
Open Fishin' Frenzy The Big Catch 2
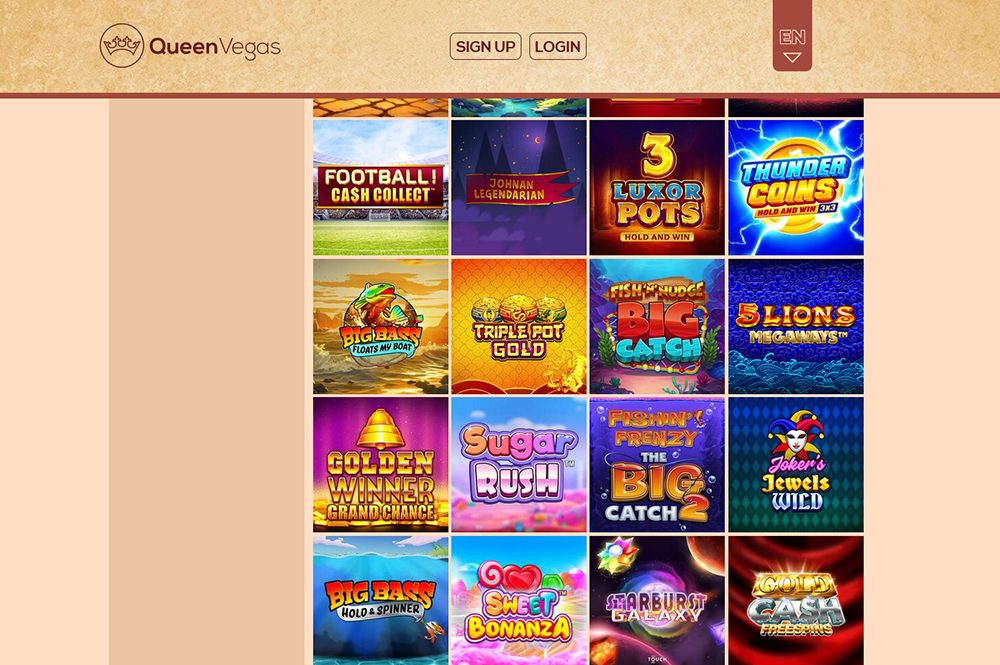point(657,465)
